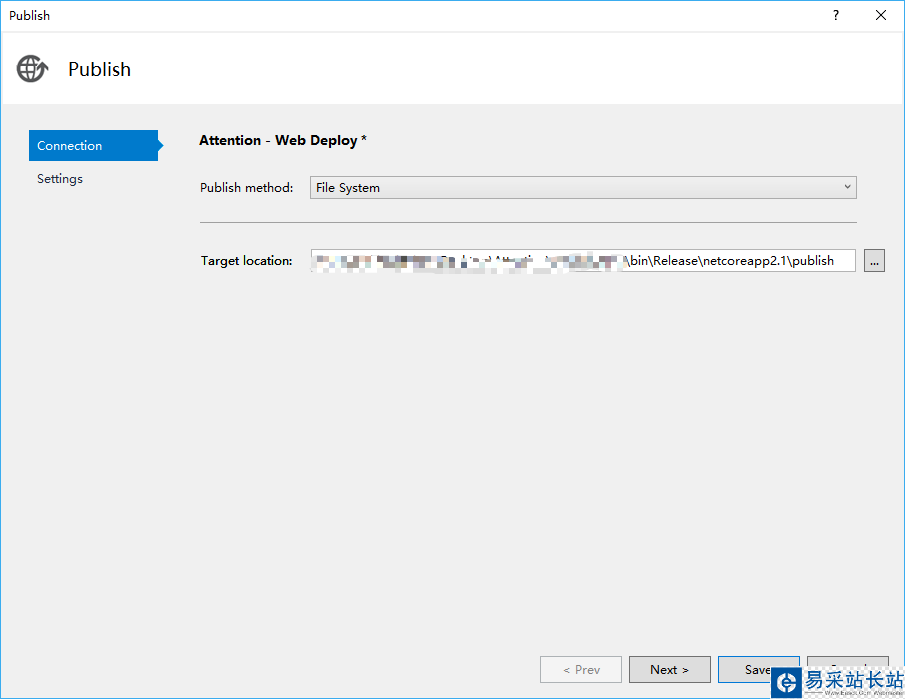
Task: Open the Settings tab
Action: coord(60,179)
